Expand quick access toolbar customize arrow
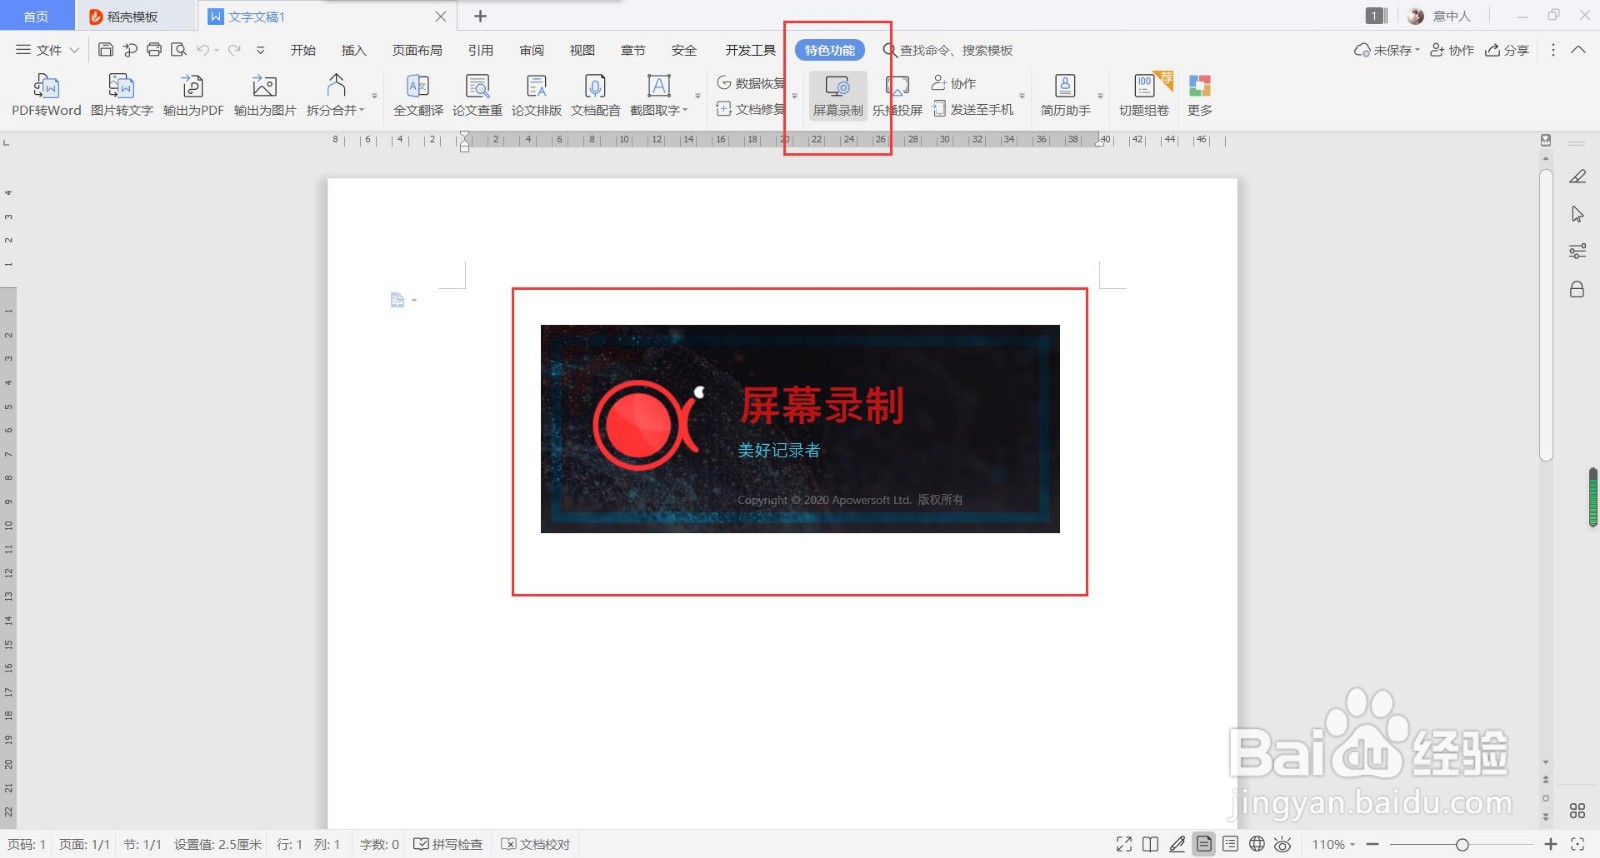This screenshot has width=1600, height=858. tap(260, 50)
